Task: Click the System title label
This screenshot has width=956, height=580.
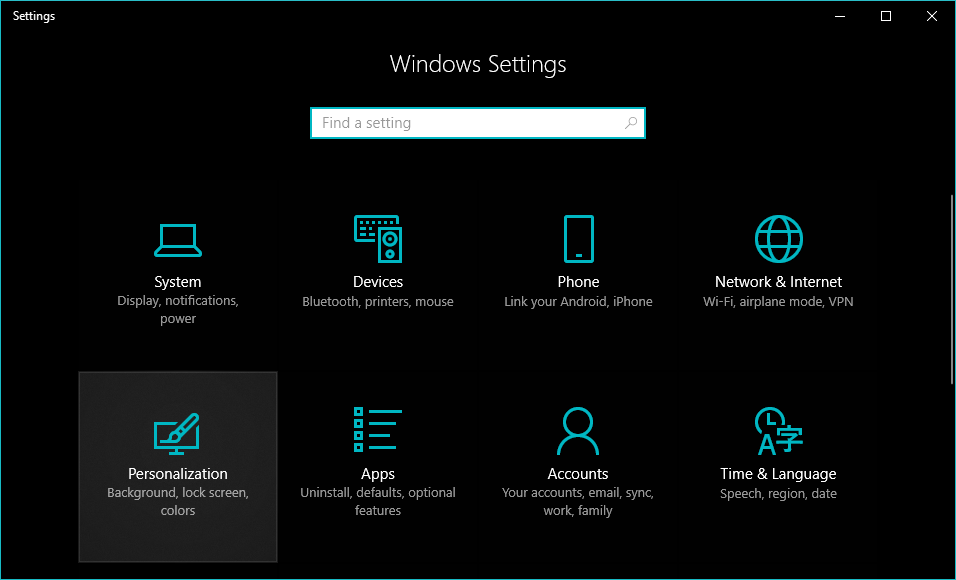Action: point(177,282)
